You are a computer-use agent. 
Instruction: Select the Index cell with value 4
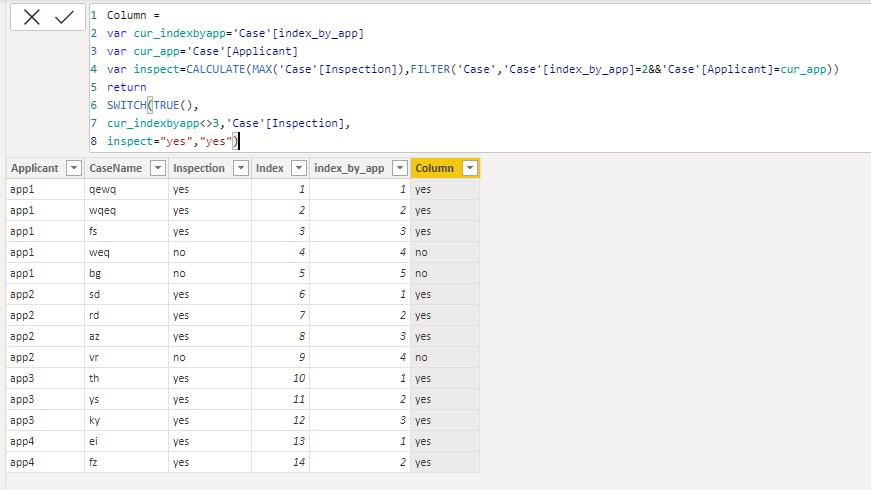click(281, 252)
